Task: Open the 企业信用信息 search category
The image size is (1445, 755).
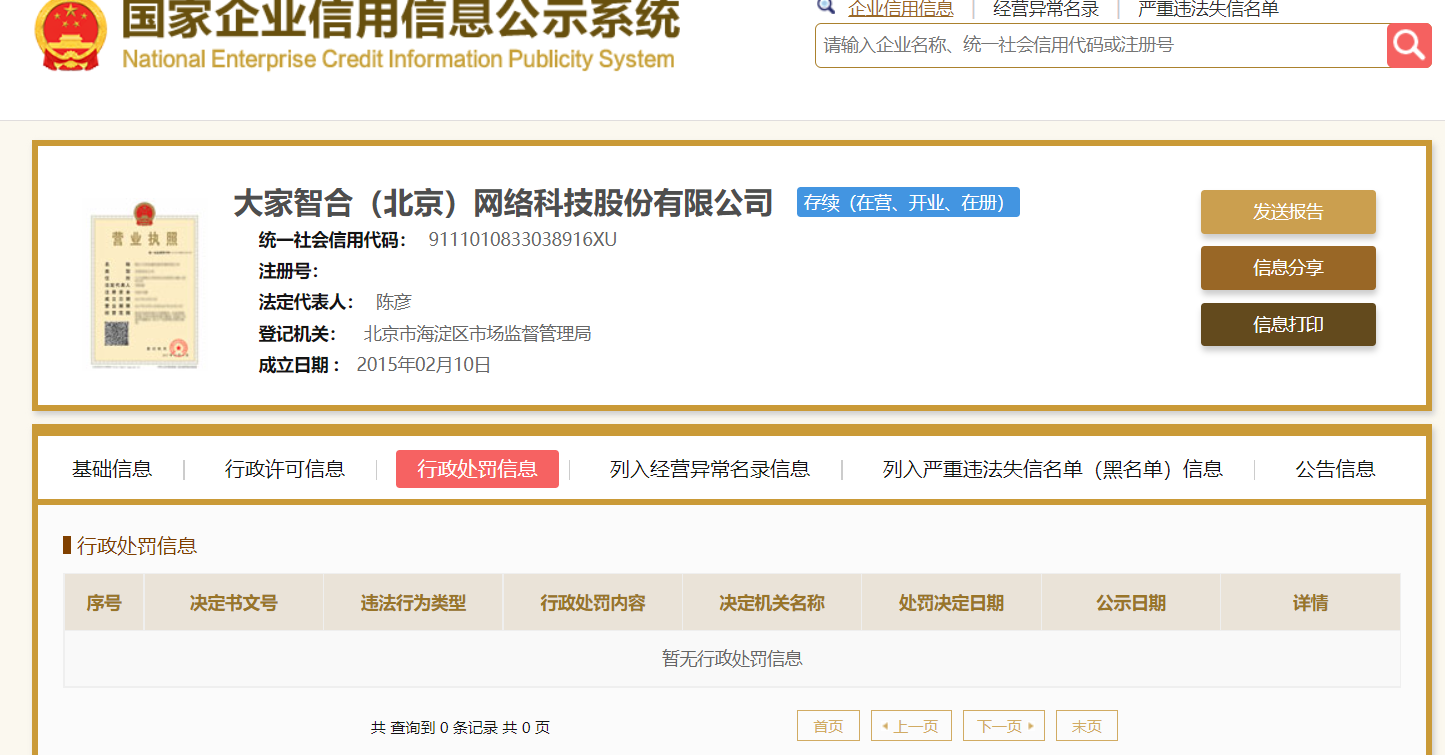Action: tap(901, 9)
